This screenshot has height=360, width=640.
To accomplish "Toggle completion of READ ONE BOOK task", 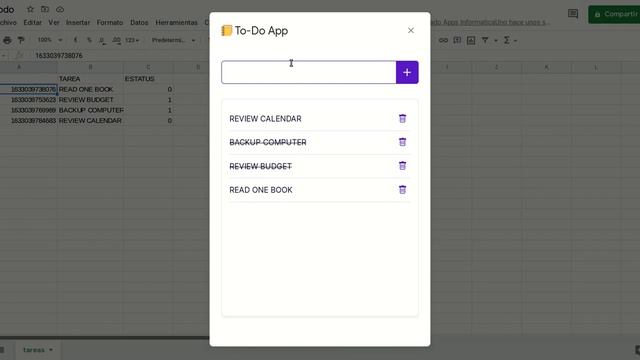I will (x=261, y=190).
